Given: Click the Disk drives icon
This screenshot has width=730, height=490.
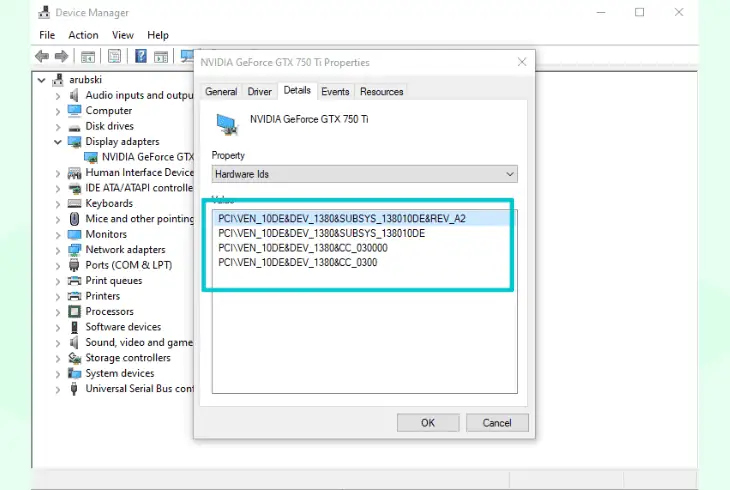Looking at the screenshot, I should pyautogui.click(x=74, y=127).
